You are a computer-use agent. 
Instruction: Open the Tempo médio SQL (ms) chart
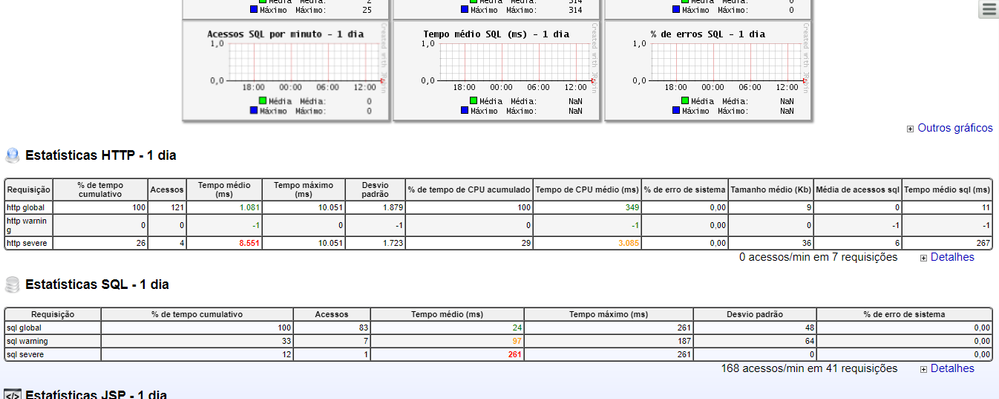(x=496, y=70)
